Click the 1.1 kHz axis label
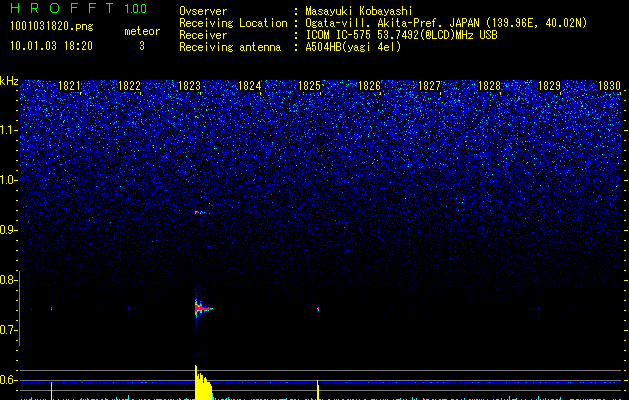629x400 pixels. (x=9, y=130)
